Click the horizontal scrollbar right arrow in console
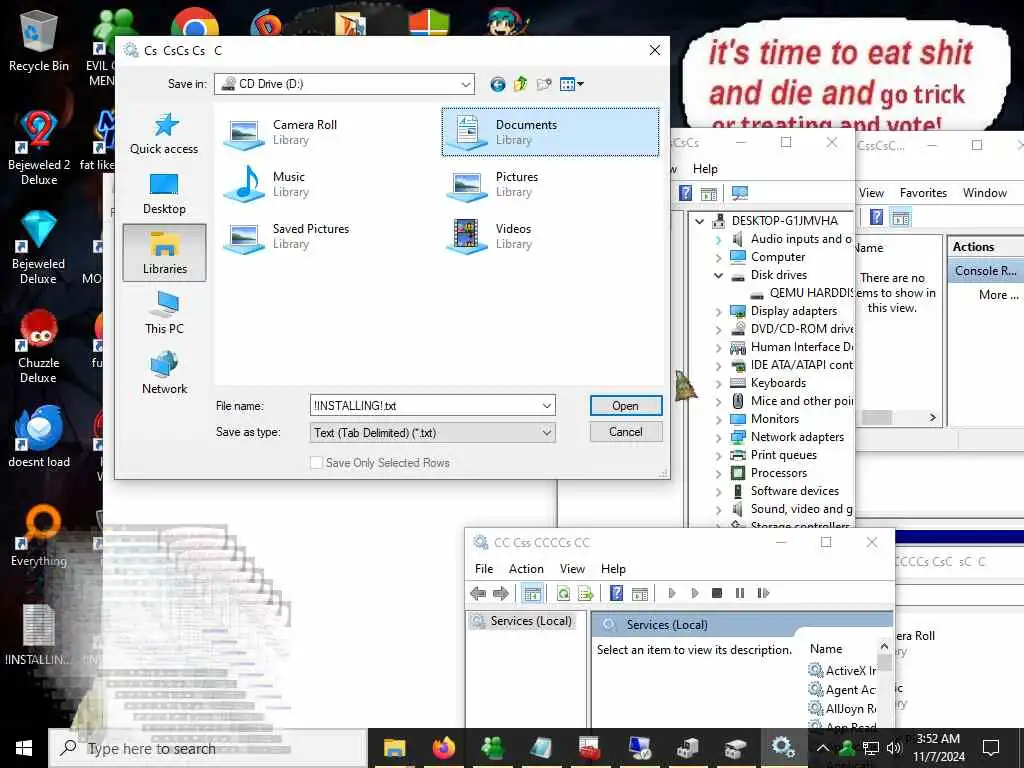This screenshot has height=768, width=1024. [933, 417]
